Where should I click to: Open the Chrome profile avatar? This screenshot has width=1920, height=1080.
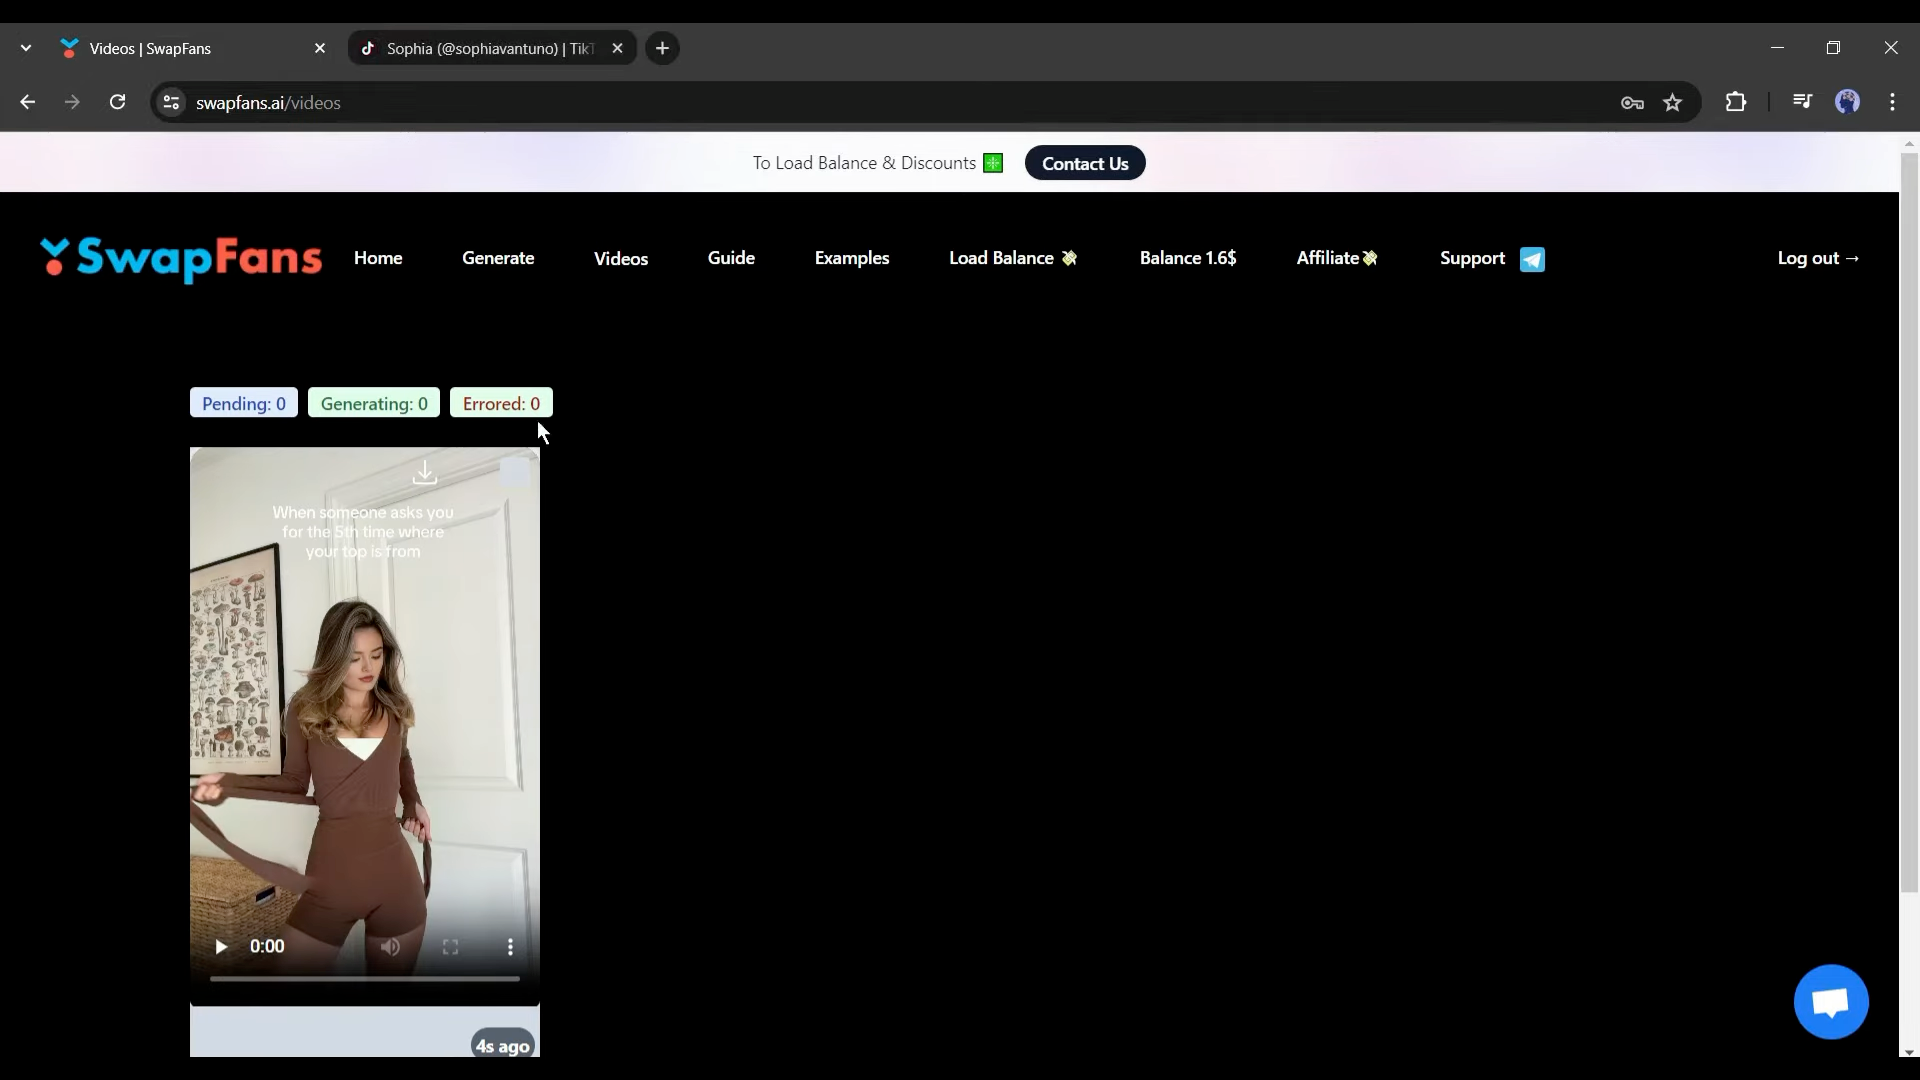pyautogui.click(x=1848, y=102)
